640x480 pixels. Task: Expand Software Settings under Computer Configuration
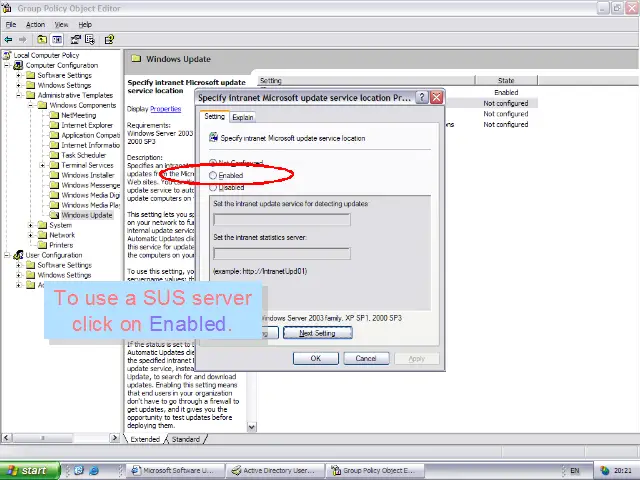[x=19, y=76]
